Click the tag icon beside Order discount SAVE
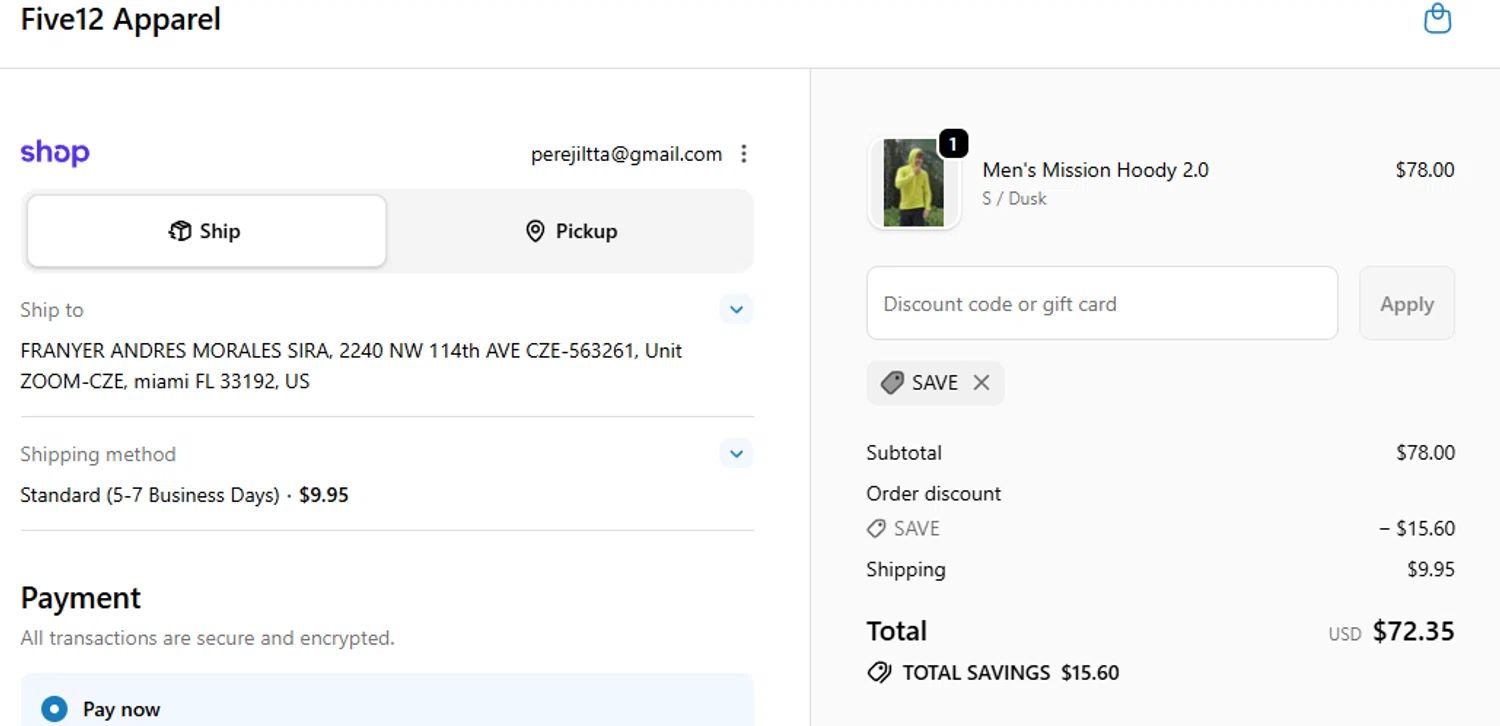Image resolution: width=1500 pixels, height=726 pixels. click(876, 529)
